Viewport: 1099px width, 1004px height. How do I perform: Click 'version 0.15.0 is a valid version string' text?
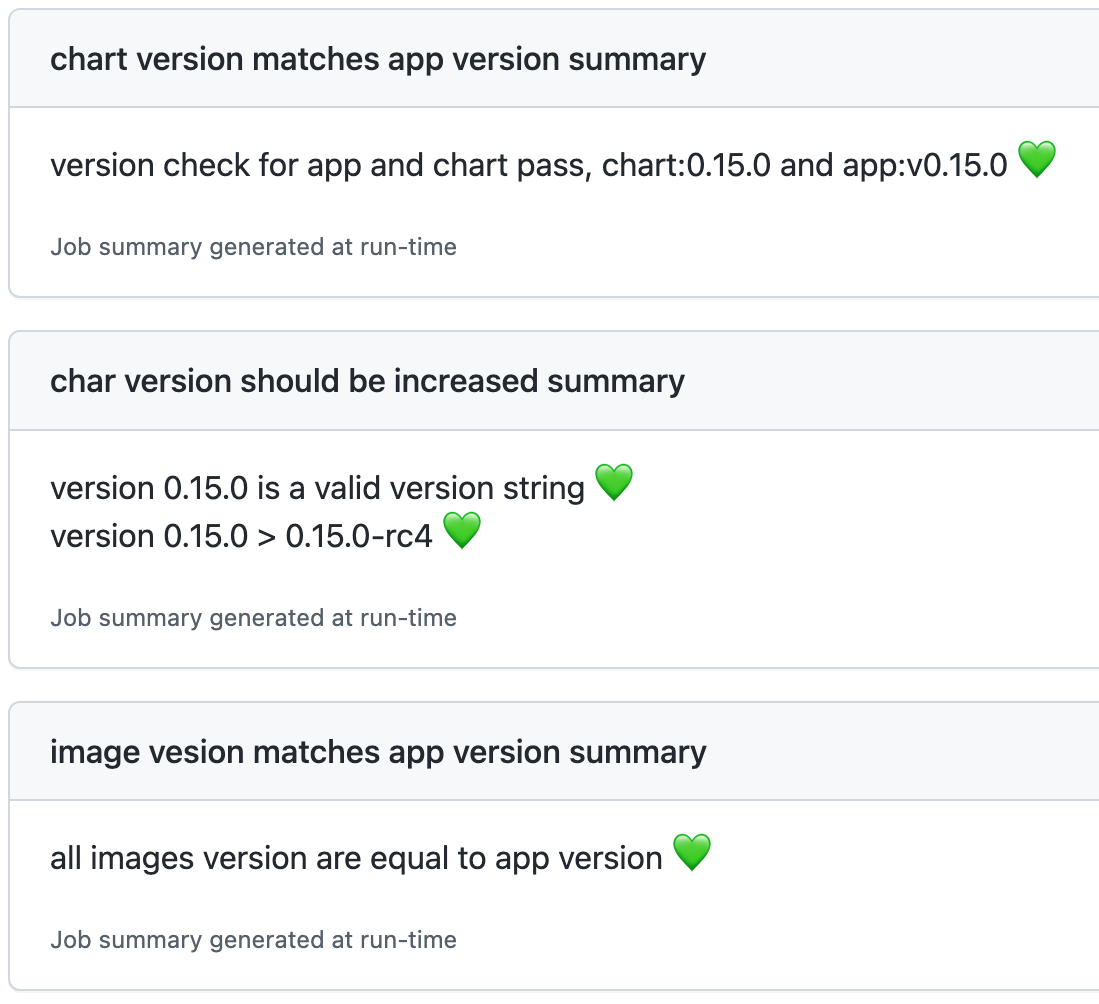click(x=318, y=488)
